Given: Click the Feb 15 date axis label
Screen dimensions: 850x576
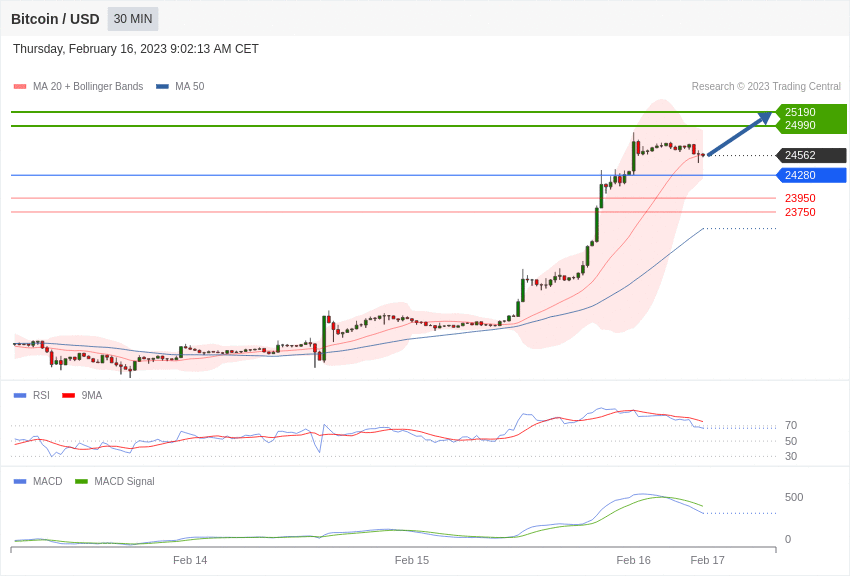Looking at the screenshot, I should coord(412,560).
